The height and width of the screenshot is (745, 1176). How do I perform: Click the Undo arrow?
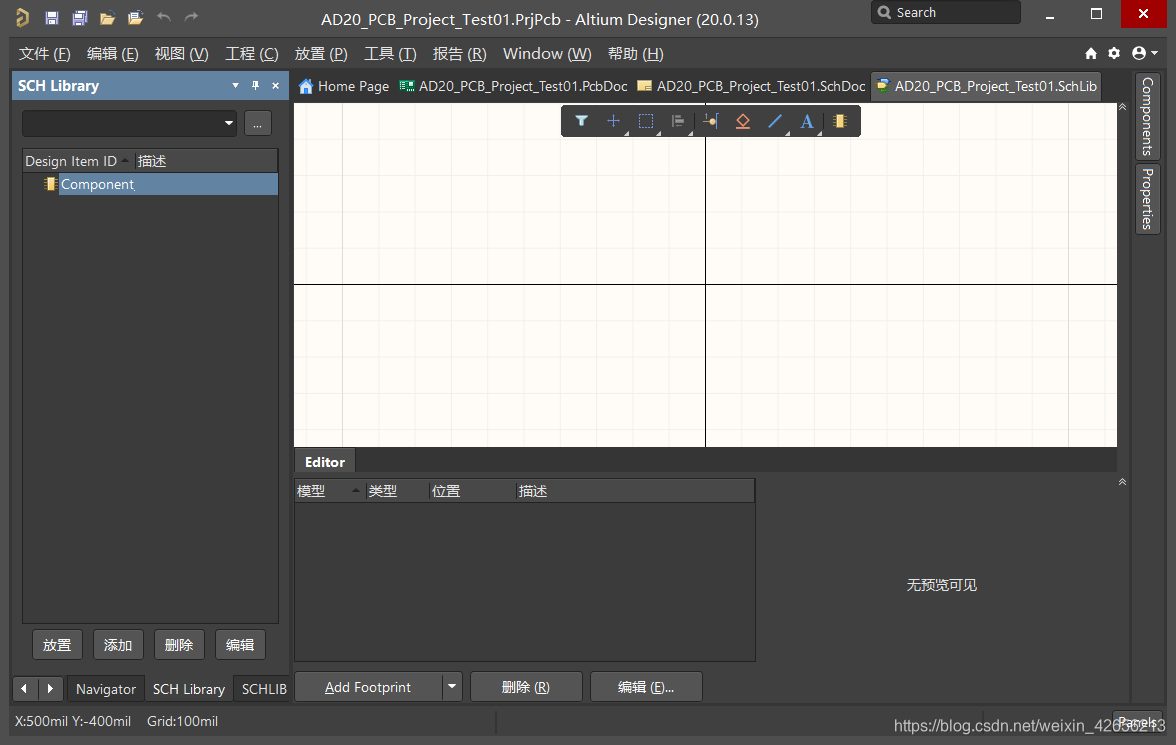(164, 17)
